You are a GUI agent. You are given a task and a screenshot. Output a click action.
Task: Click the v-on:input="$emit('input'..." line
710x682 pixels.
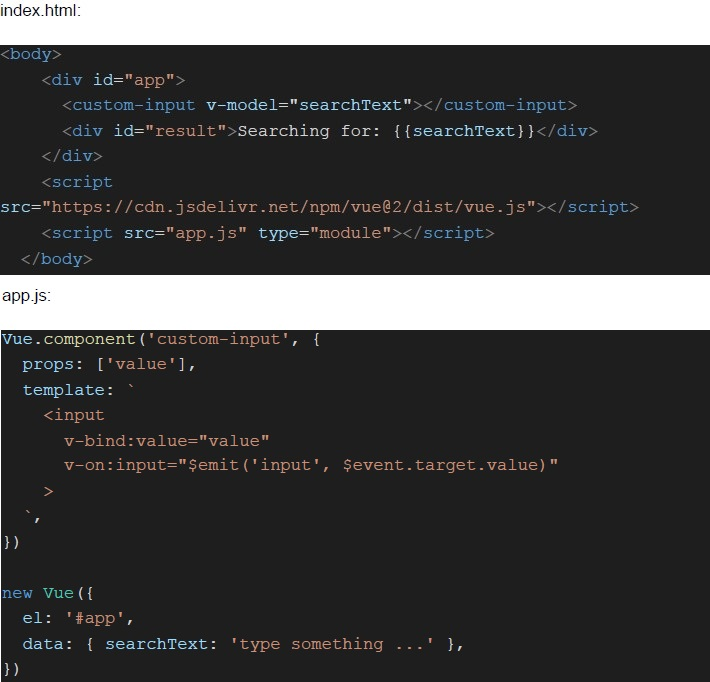click(311, 466)
